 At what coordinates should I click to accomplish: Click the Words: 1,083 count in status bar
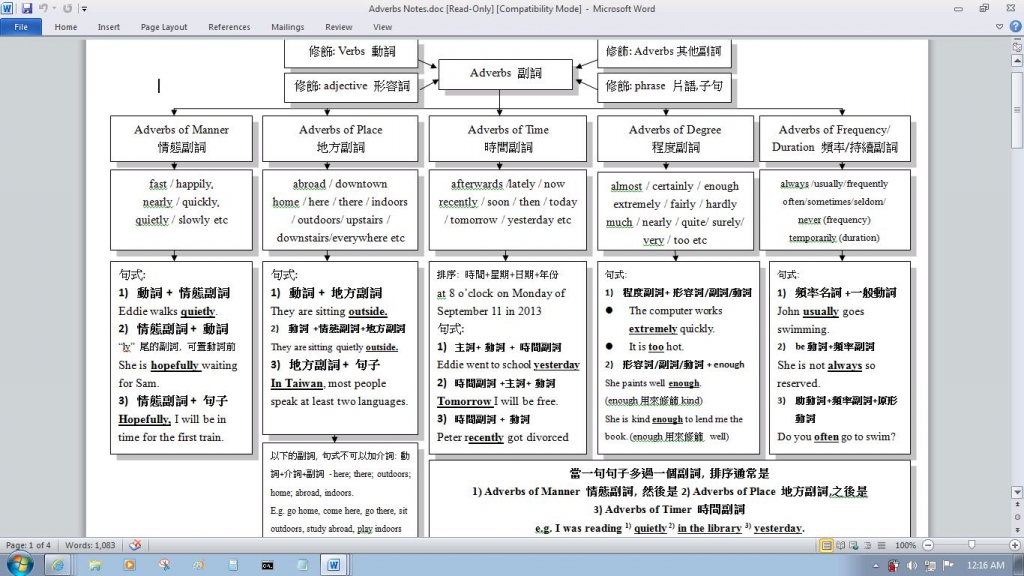[89, 545]
